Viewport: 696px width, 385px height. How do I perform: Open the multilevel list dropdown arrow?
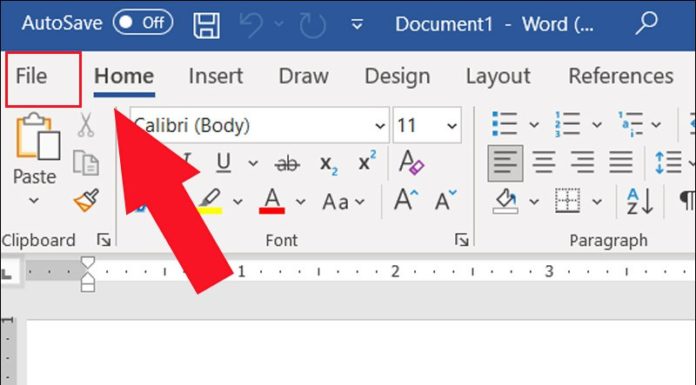click(x=656, y=125)
